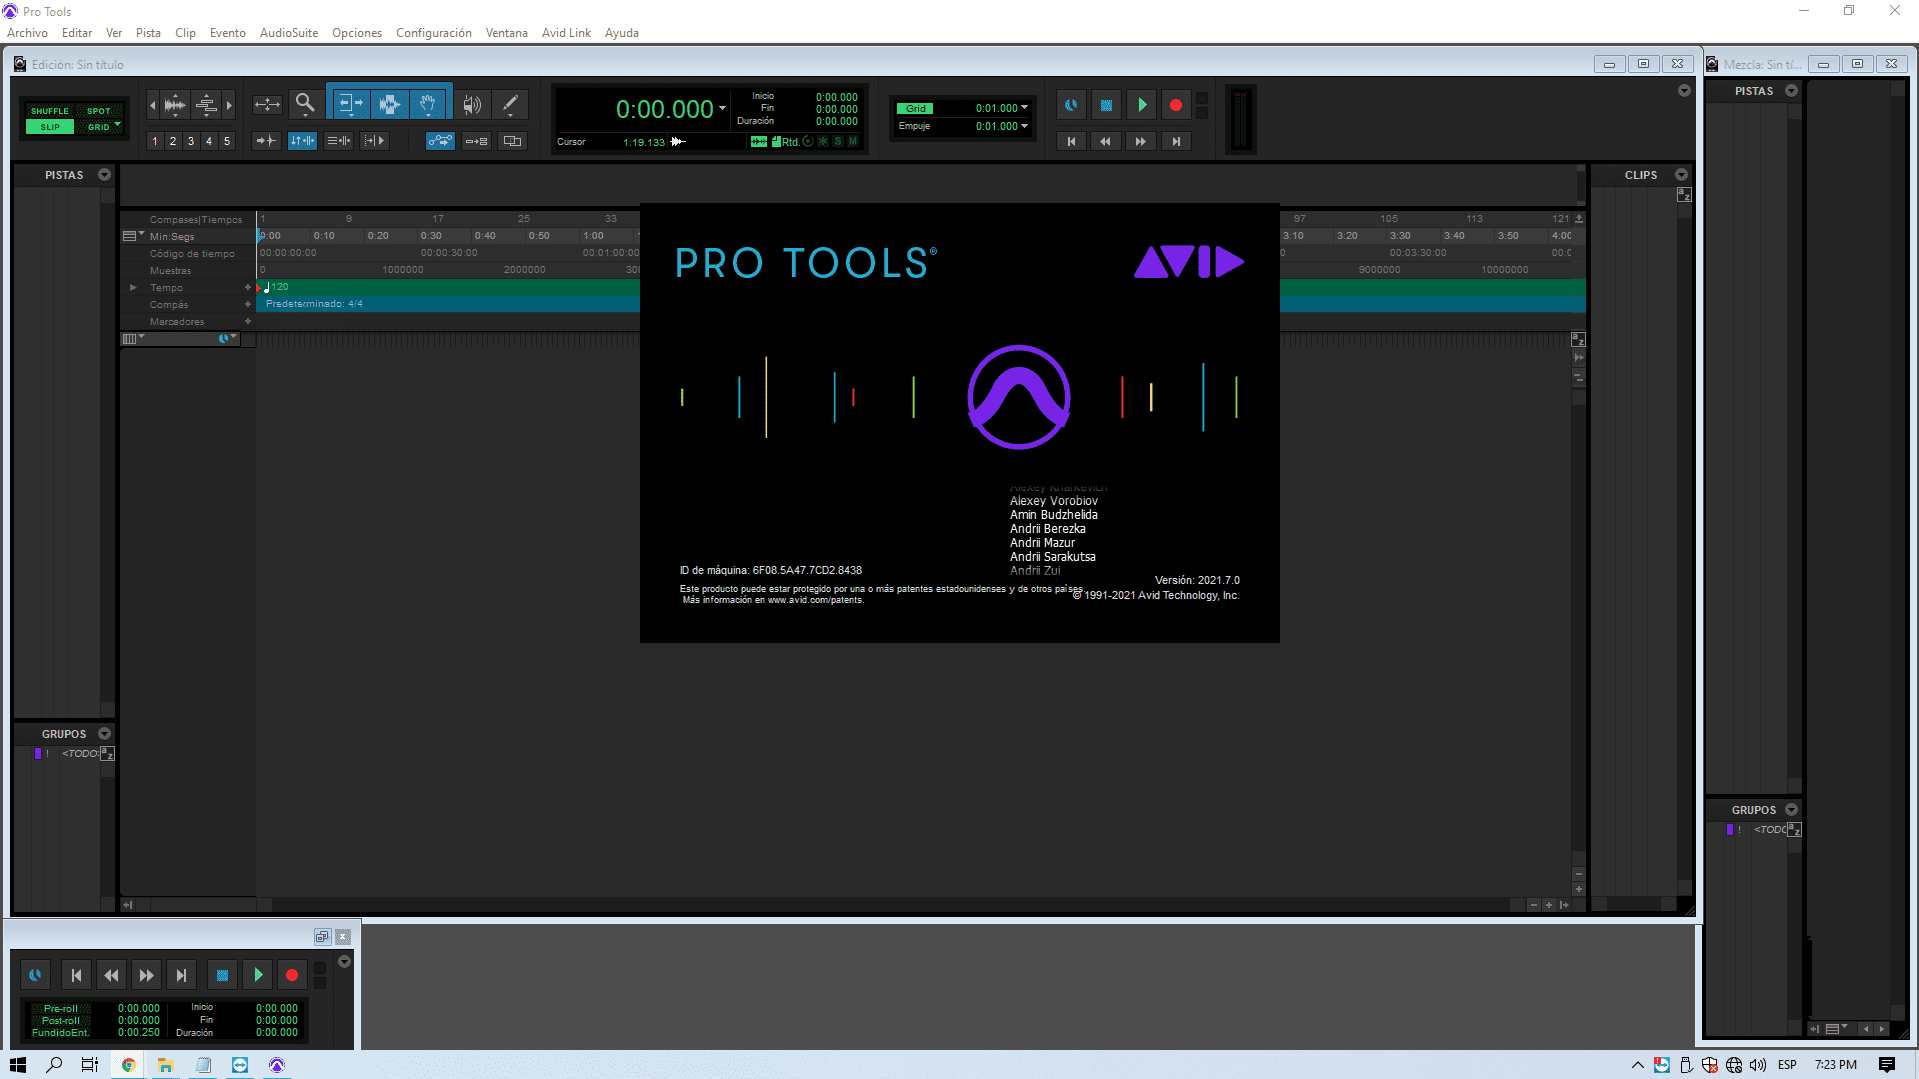Click zoom preset number 3
This screenshot has width=1919, height=1079.
pos(190,141)
